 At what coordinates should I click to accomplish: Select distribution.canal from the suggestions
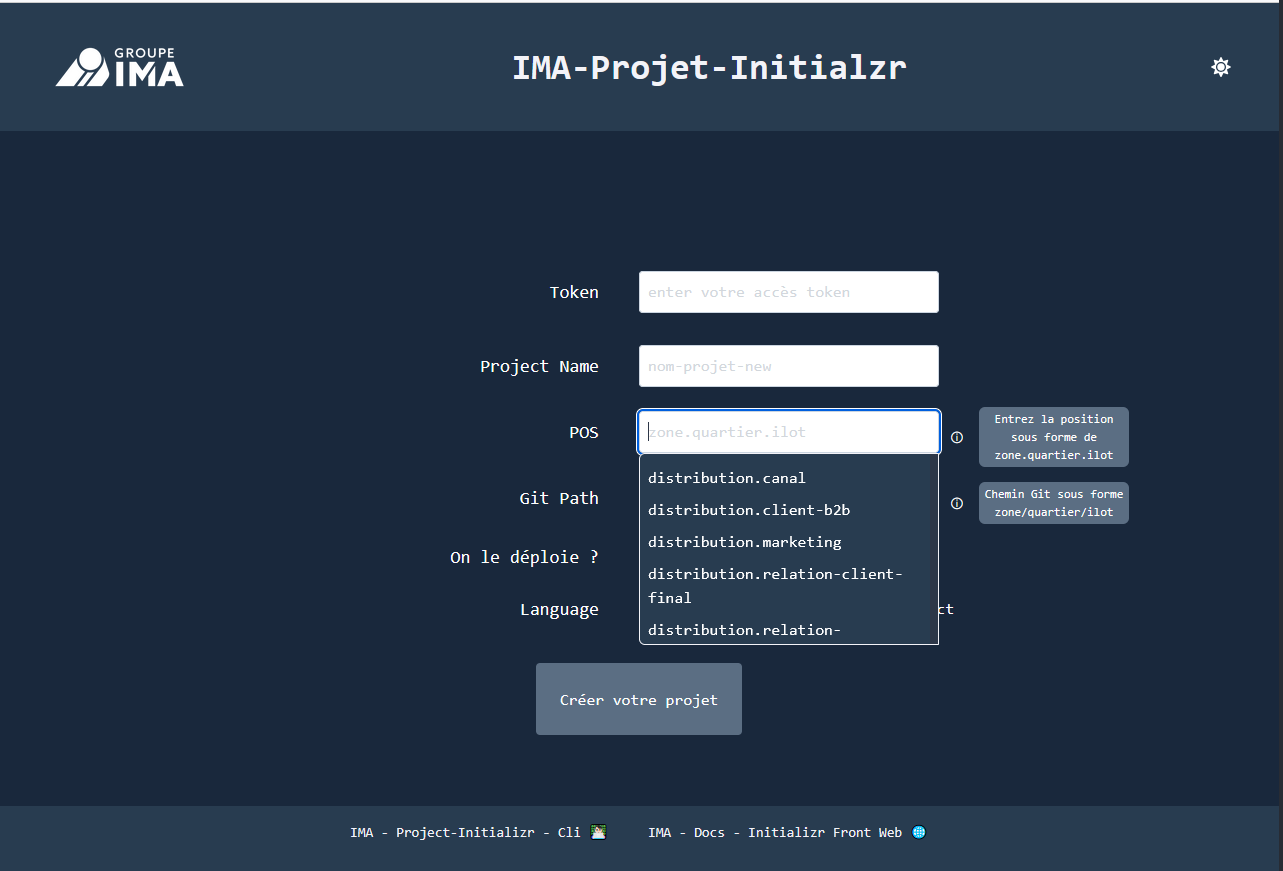[x=727, y=478]
